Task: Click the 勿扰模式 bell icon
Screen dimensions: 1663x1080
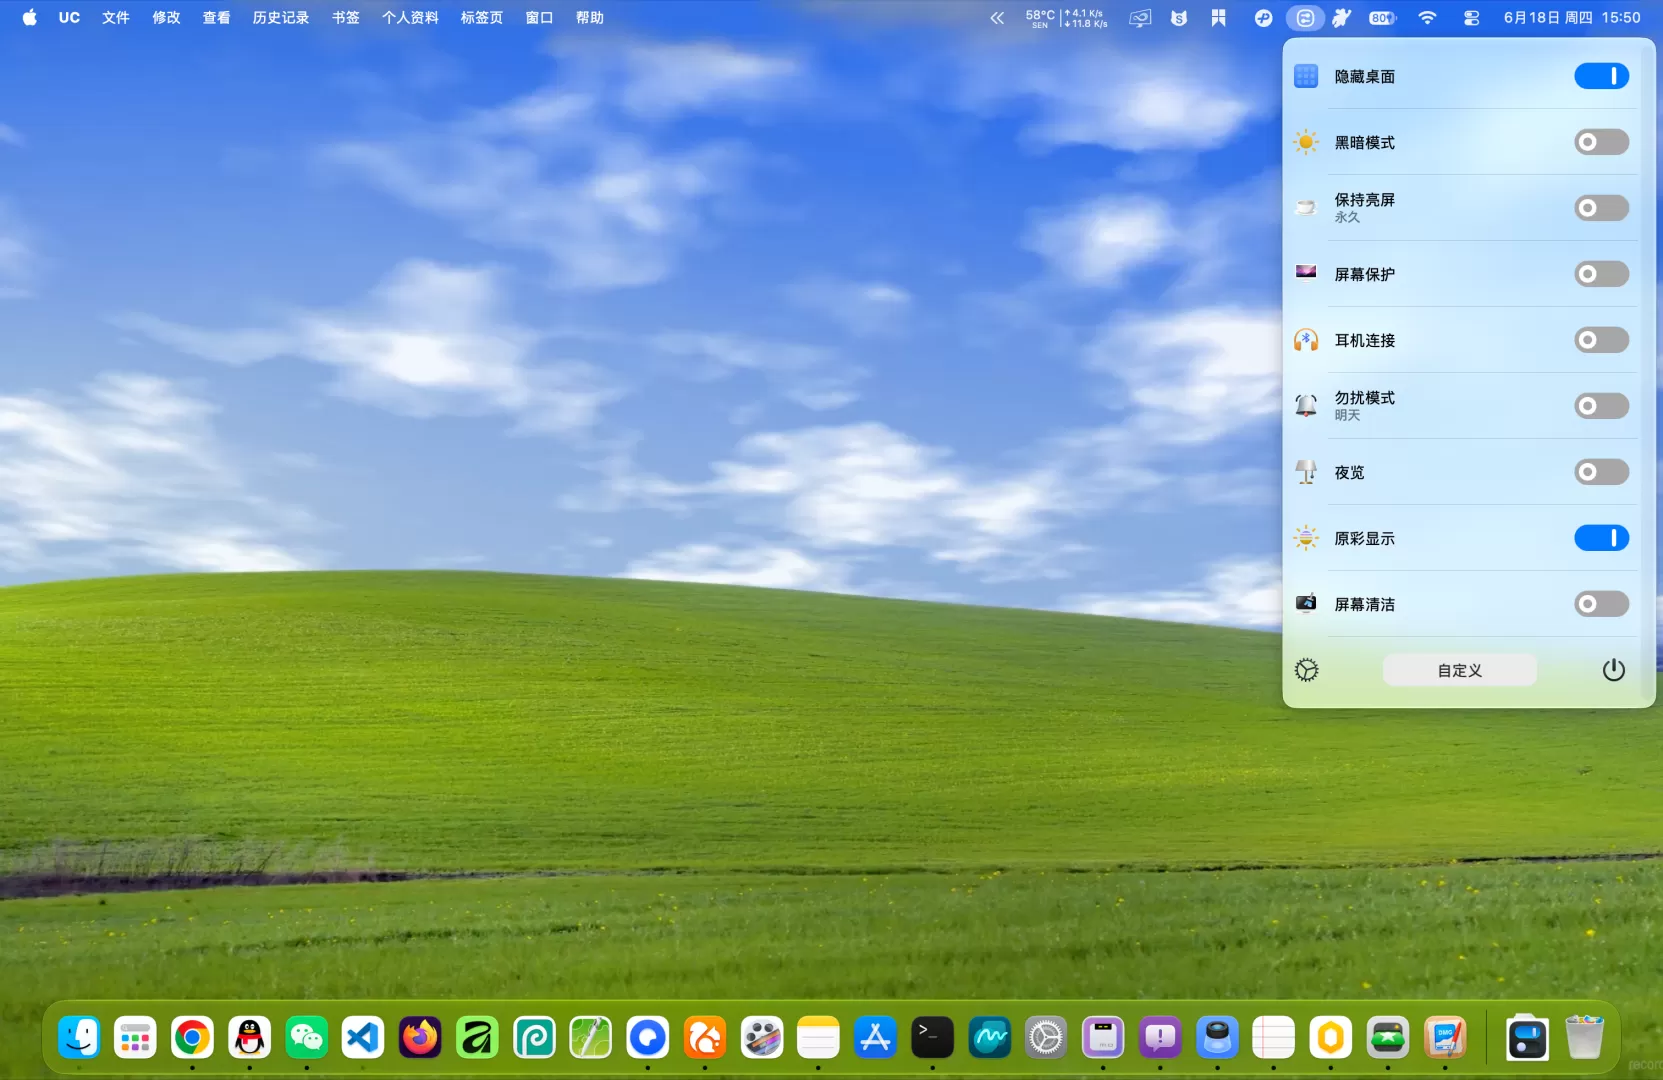Action: click(x=1306, y=406)
